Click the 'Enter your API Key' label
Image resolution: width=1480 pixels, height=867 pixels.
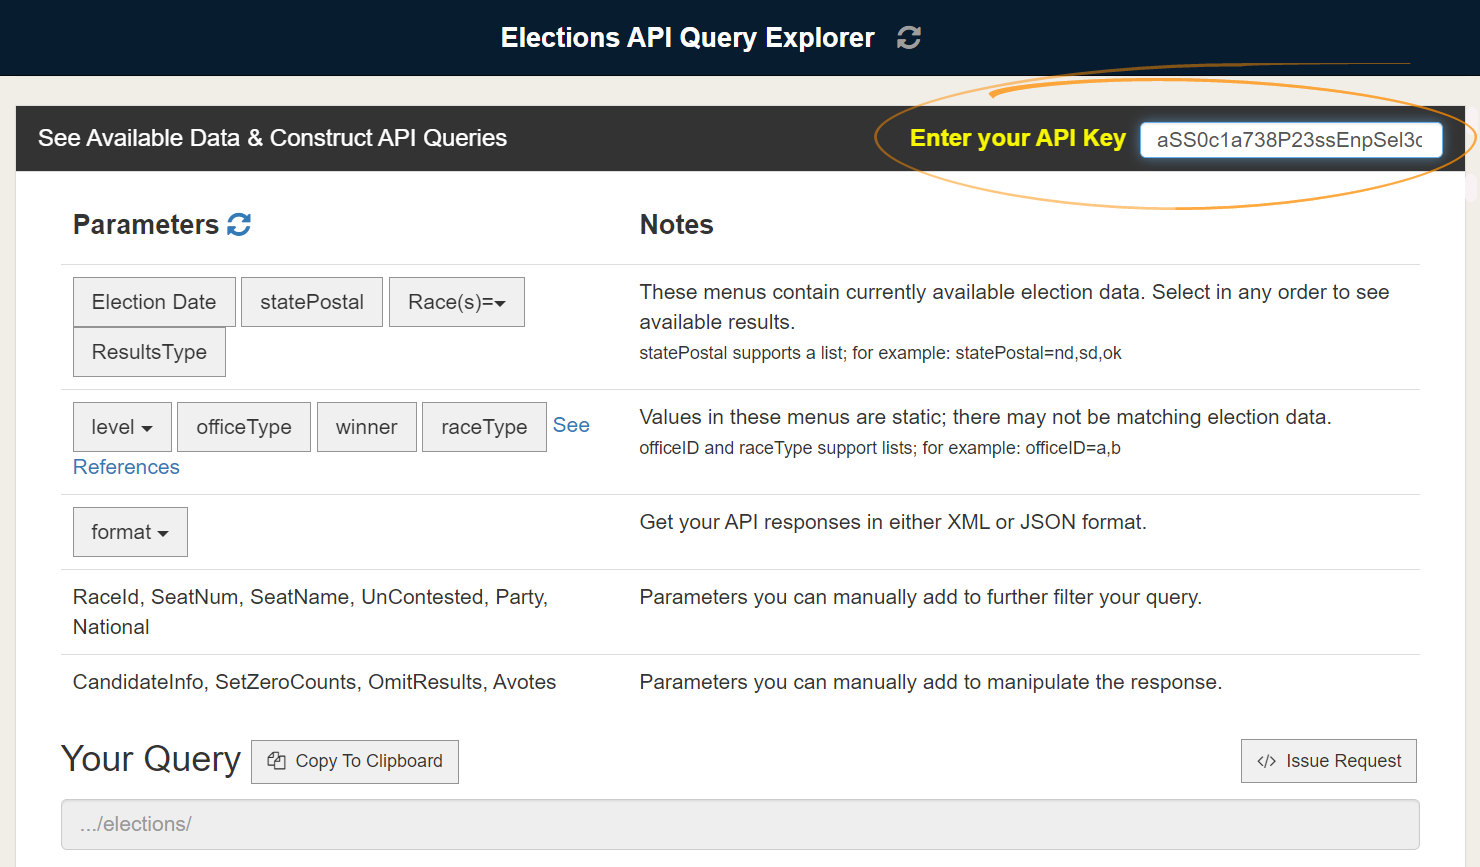pos(1017,138)
